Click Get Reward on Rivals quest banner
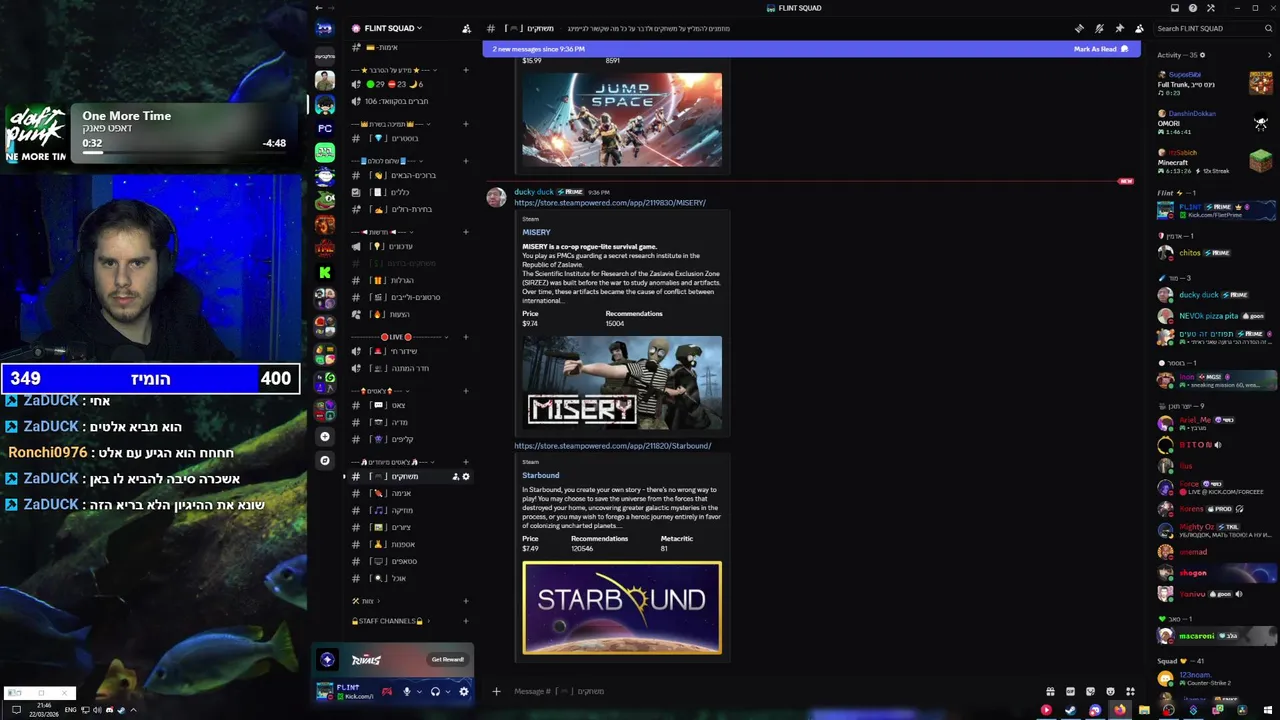1280x720 pixels. click(x=447, y=659)
